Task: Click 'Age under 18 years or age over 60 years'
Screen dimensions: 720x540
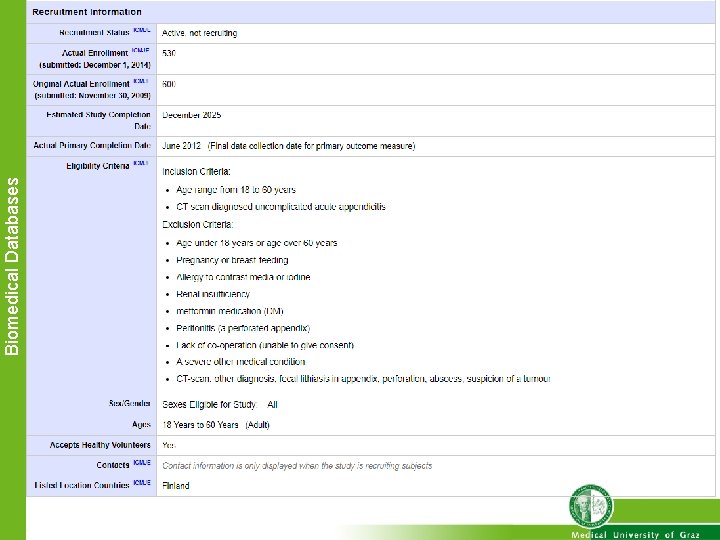Action: [x=257, y=243]
